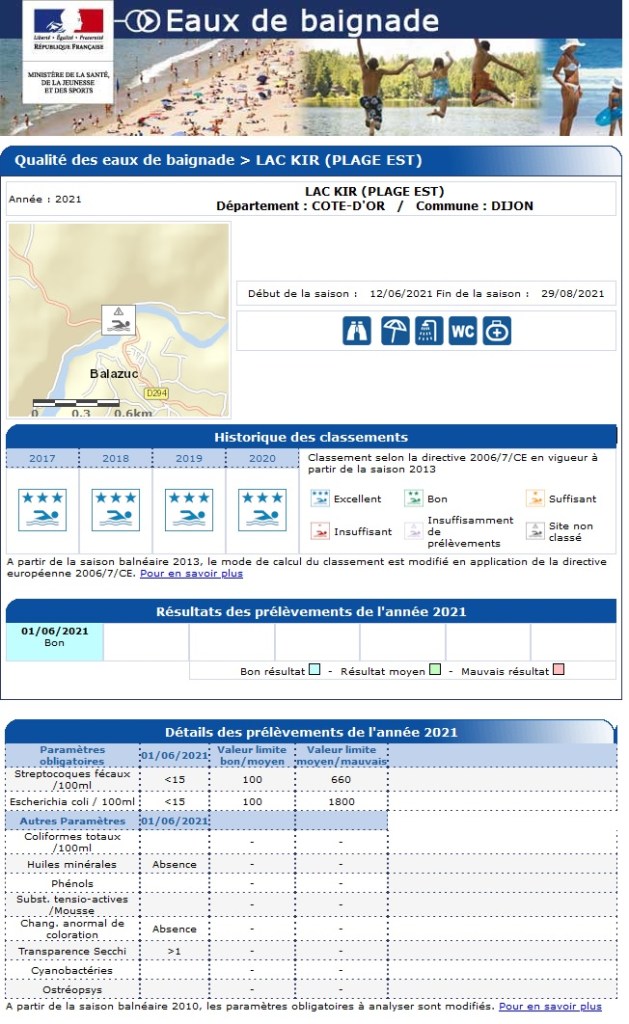Click the République Française logo
Image resolution: width=629 pixels, height=1024 pixels.
click(68, 30)
